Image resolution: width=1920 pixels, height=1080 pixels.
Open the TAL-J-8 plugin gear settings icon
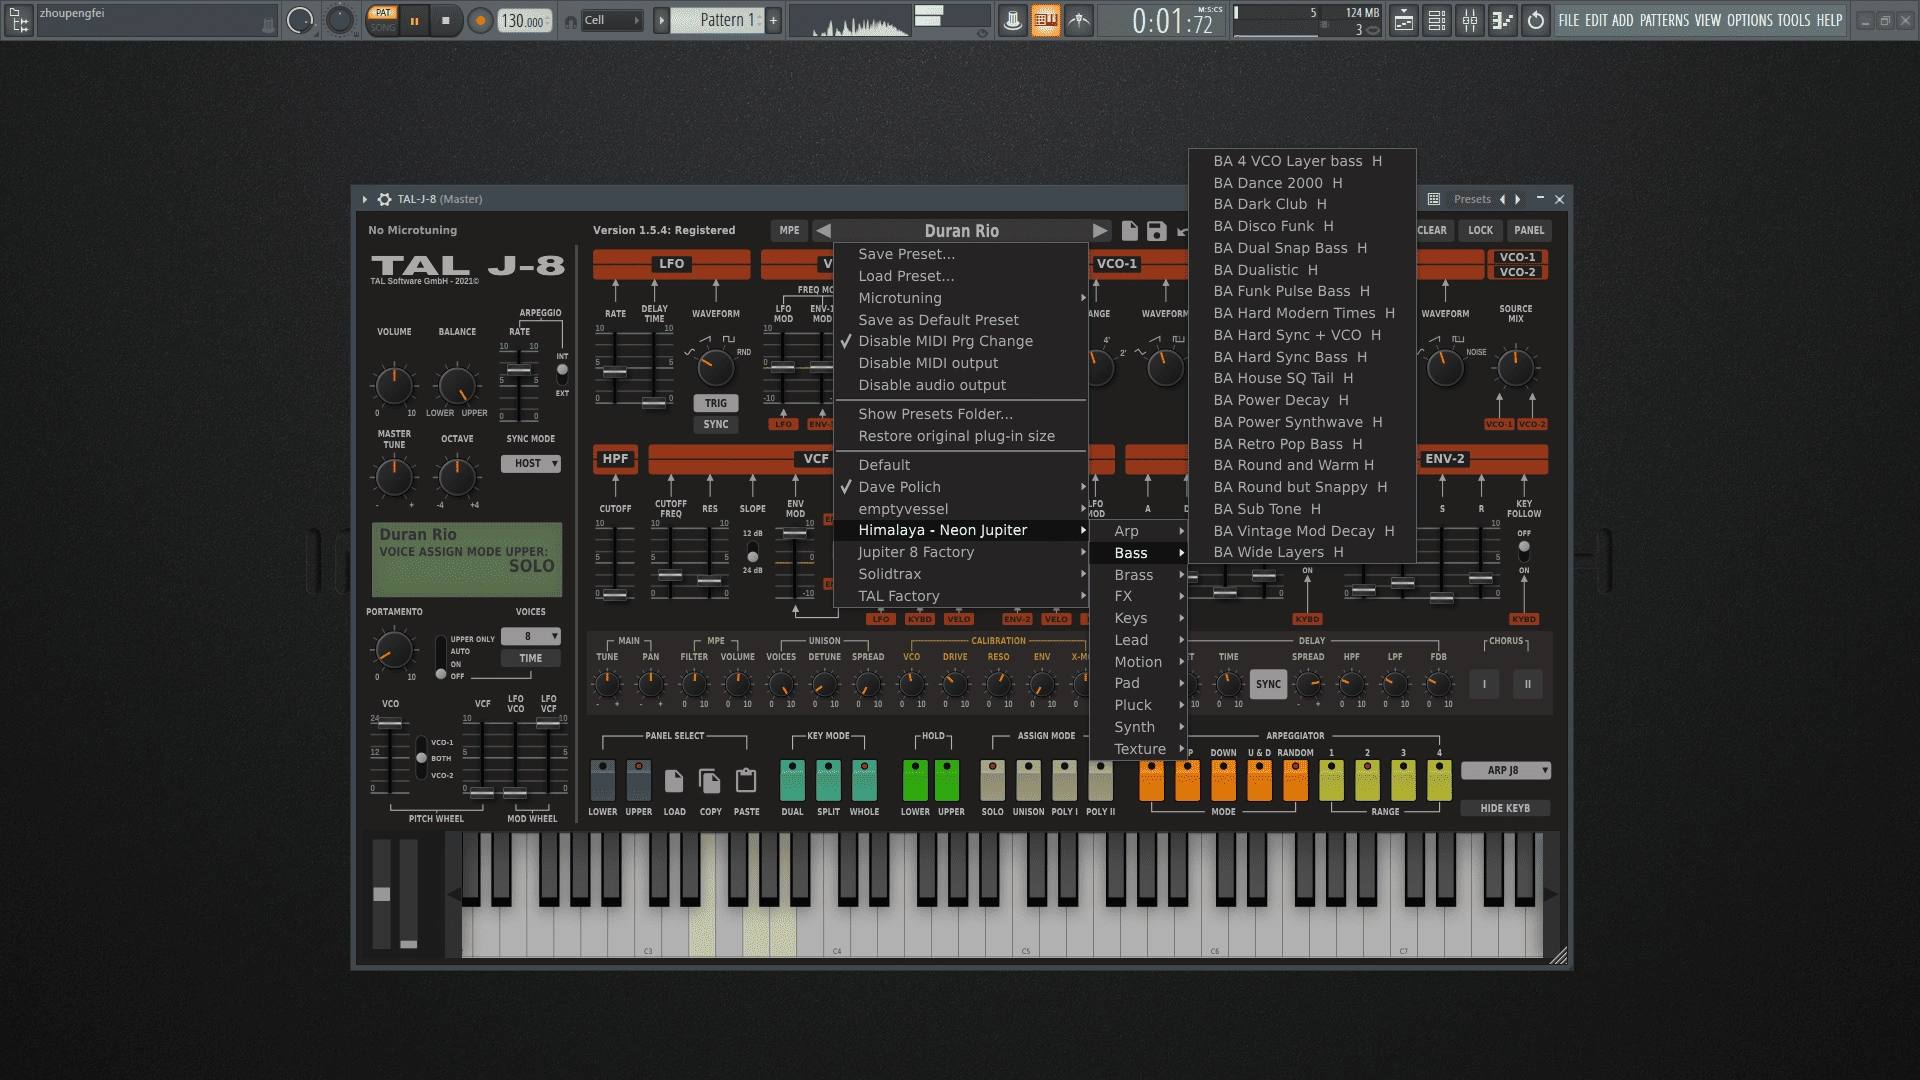click(x=384, y=199)
